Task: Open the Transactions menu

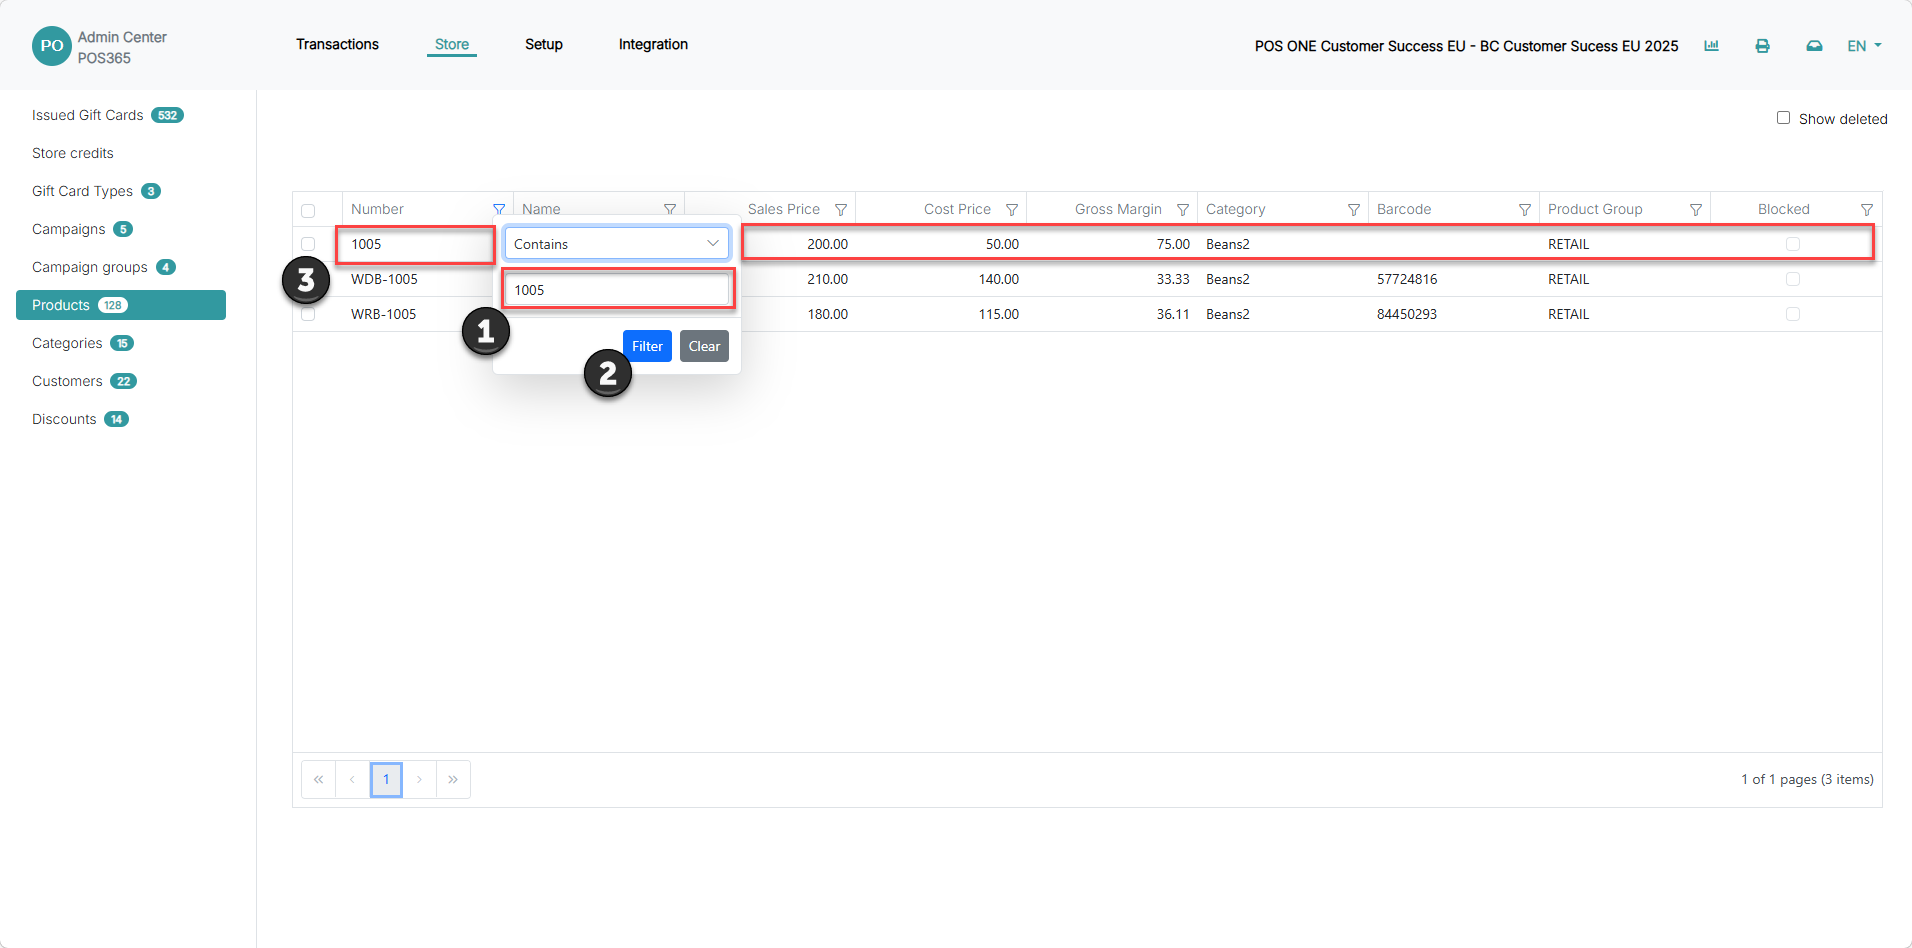Action: [x=337, y=44]
